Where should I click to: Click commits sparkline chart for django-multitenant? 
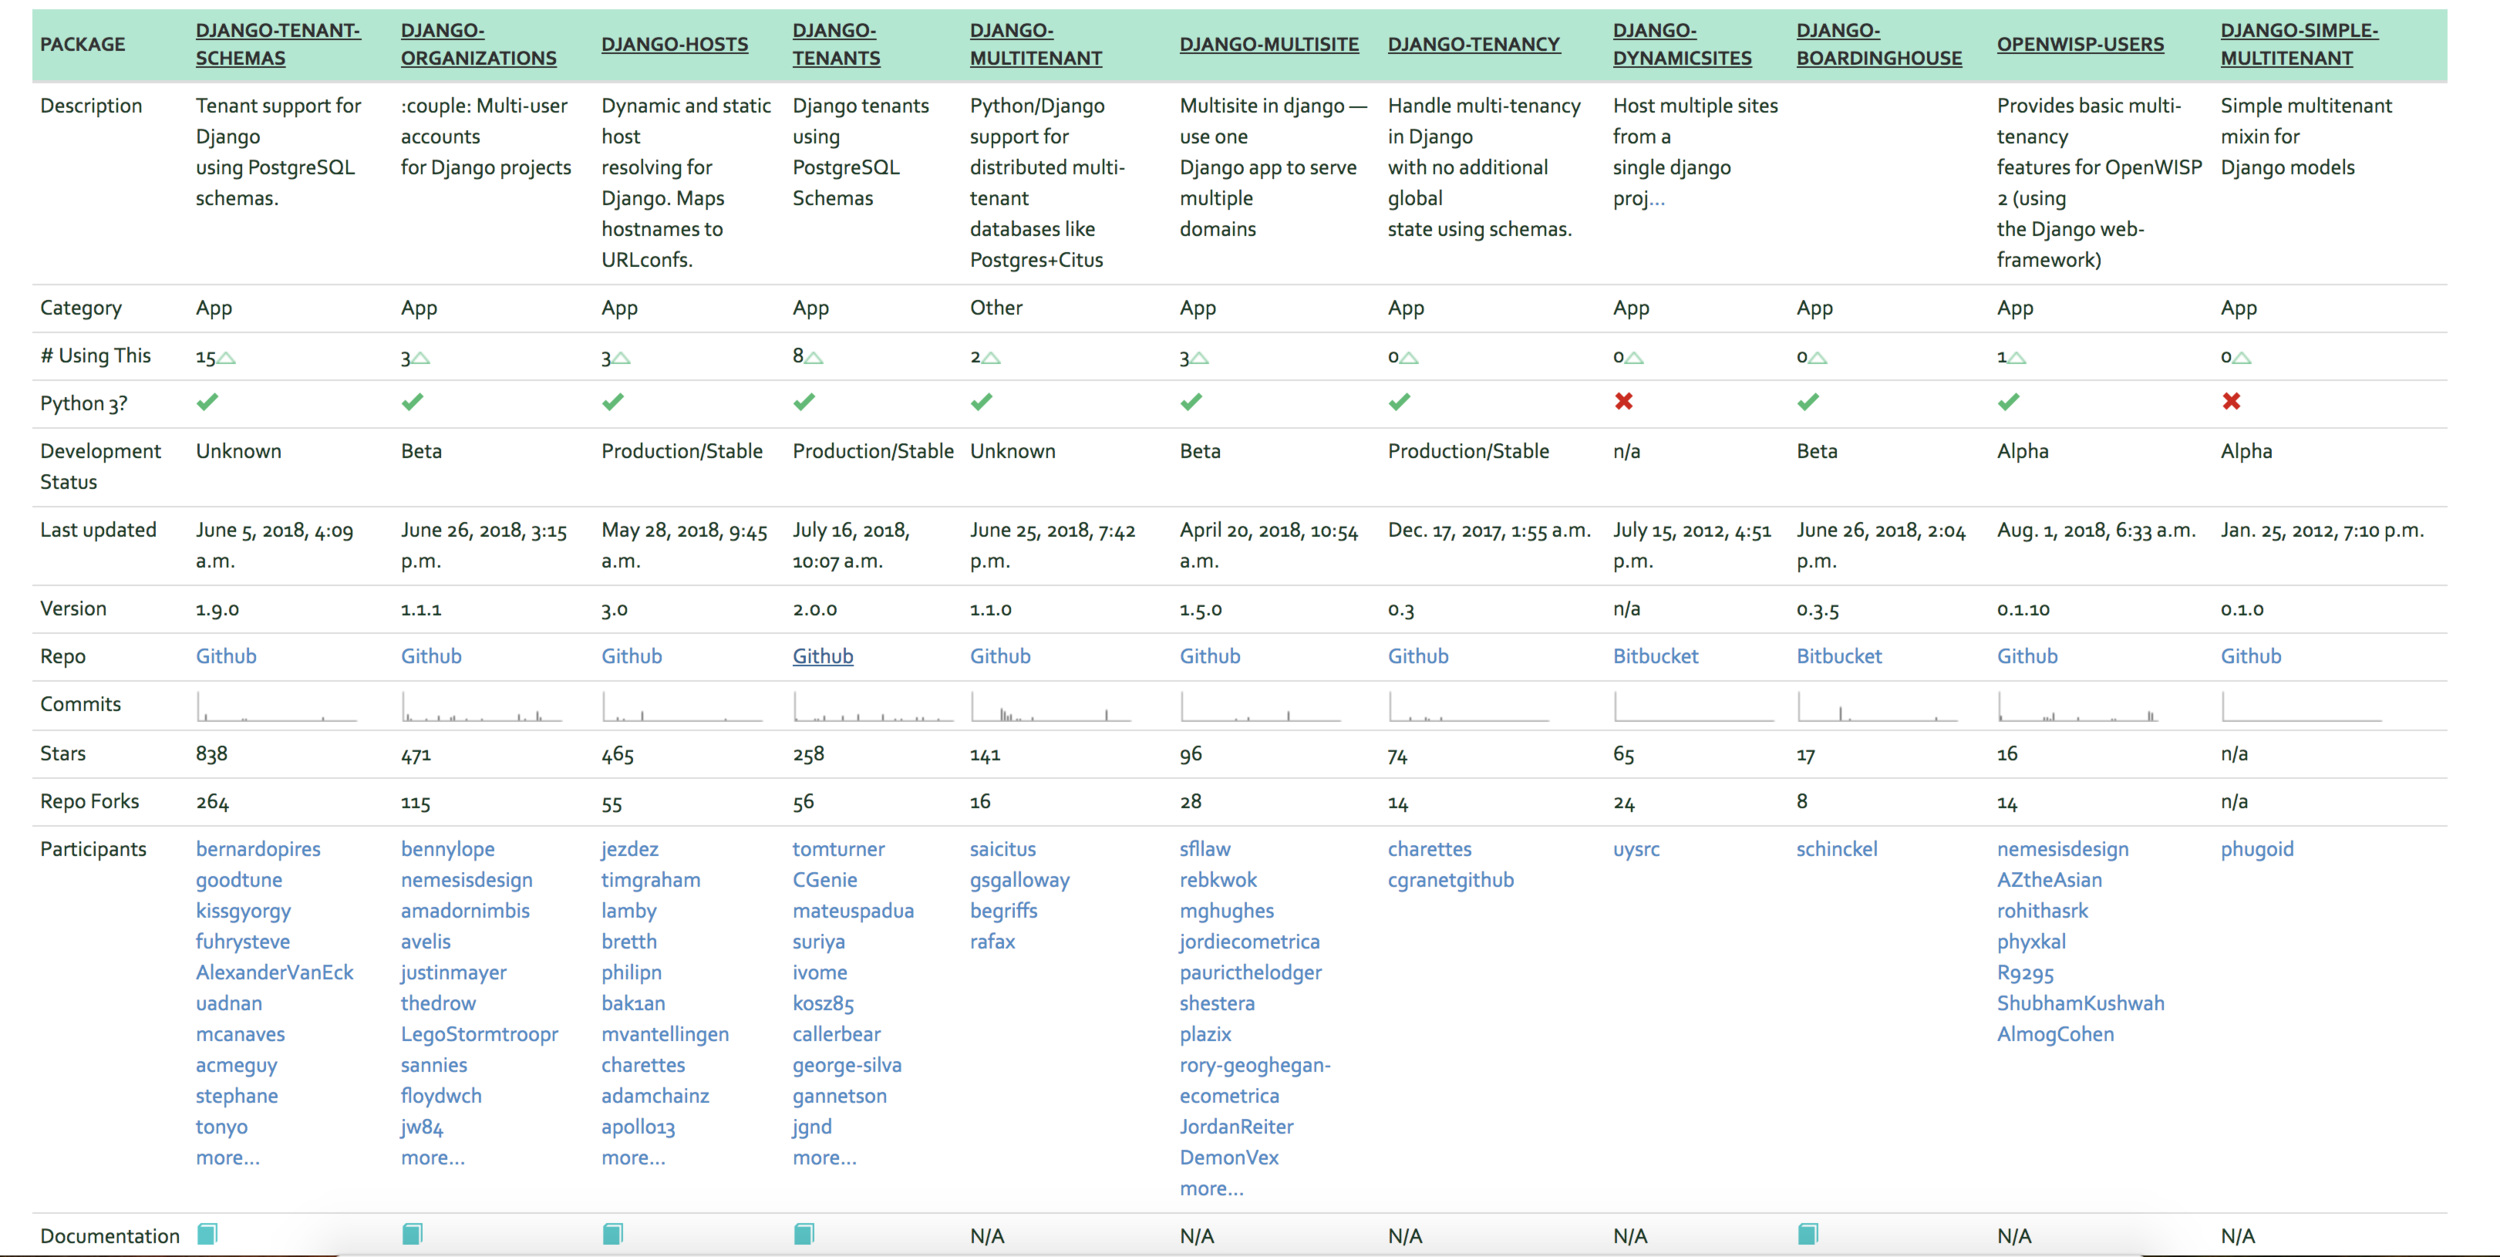(1050, 707)
